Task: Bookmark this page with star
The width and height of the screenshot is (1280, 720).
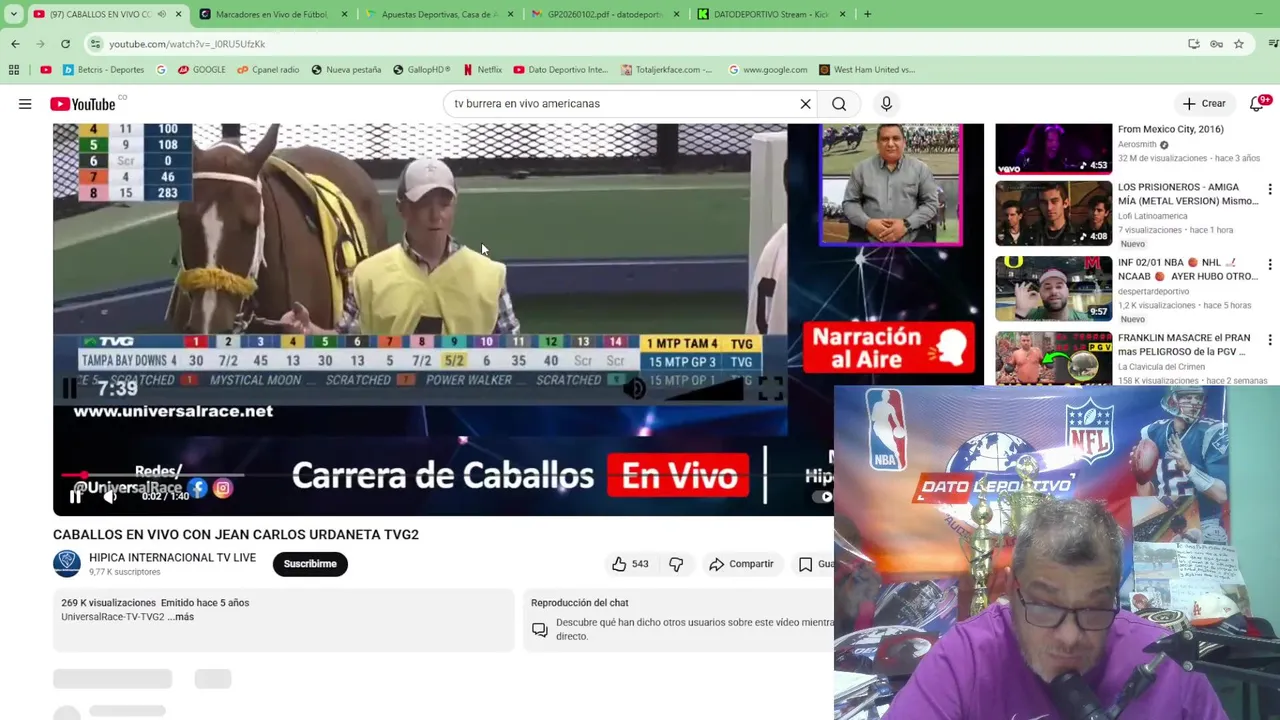Action: click(1239, 44)
